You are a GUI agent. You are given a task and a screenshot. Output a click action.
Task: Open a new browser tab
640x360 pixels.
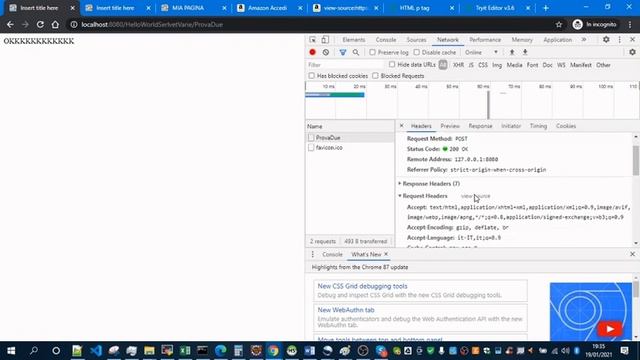(546, 8)
